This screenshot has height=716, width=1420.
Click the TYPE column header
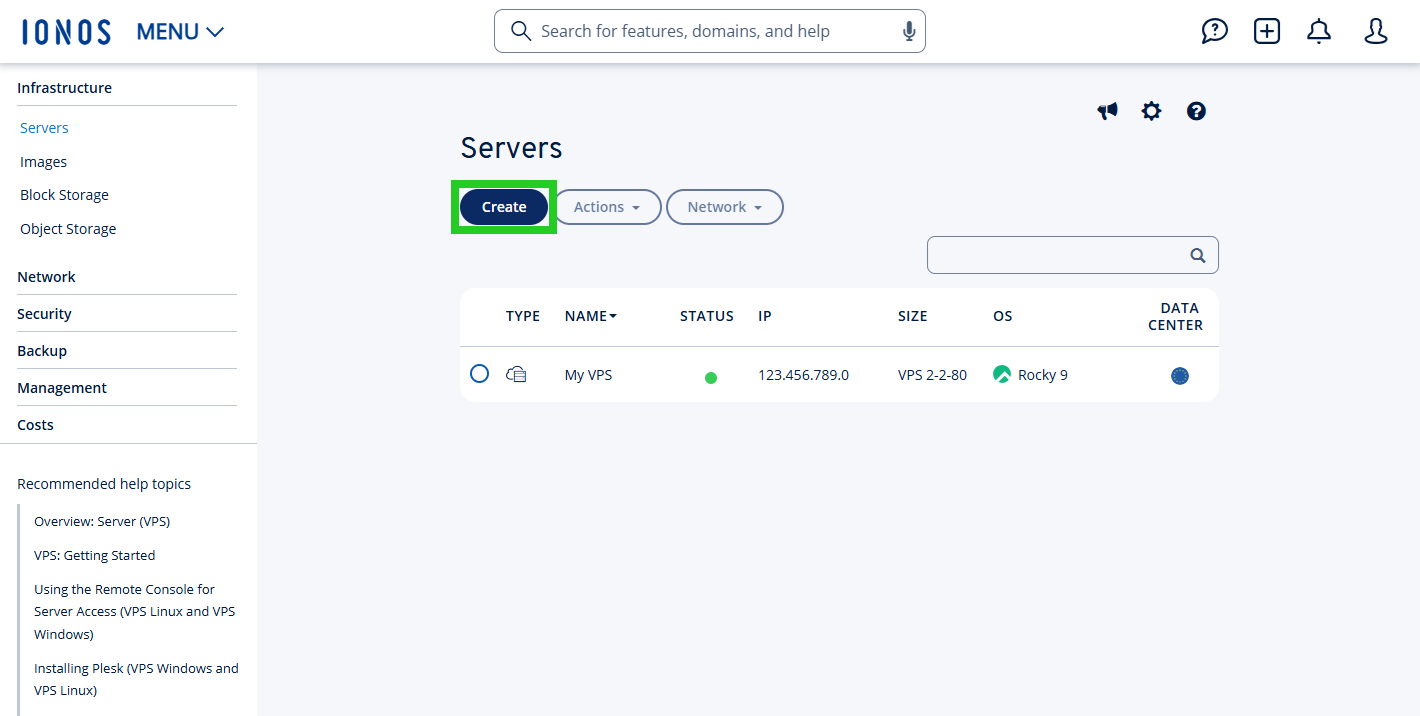(x=523, y=316)
